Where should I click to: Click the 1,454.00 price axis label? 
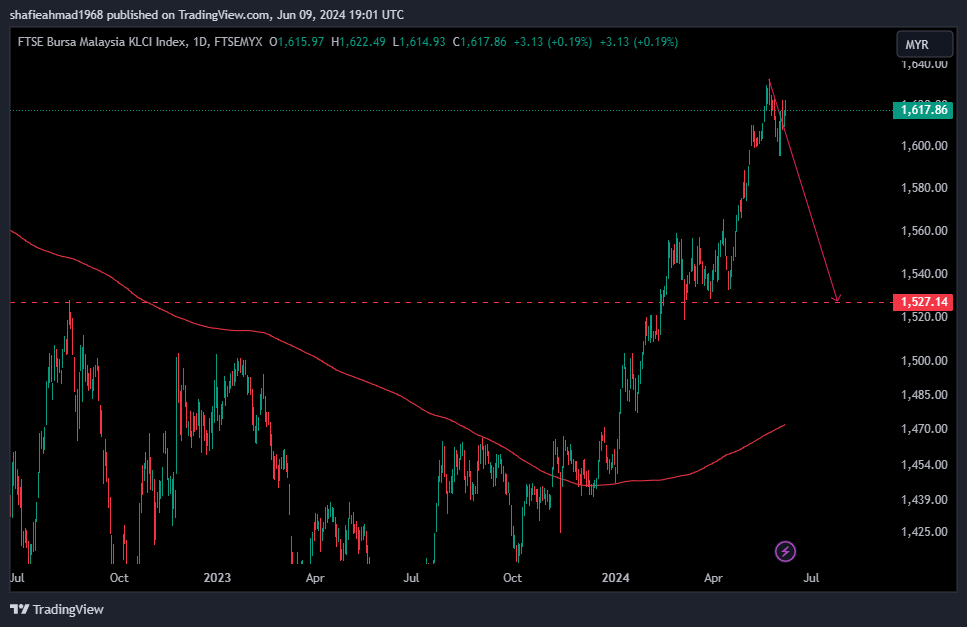[924, 464]
